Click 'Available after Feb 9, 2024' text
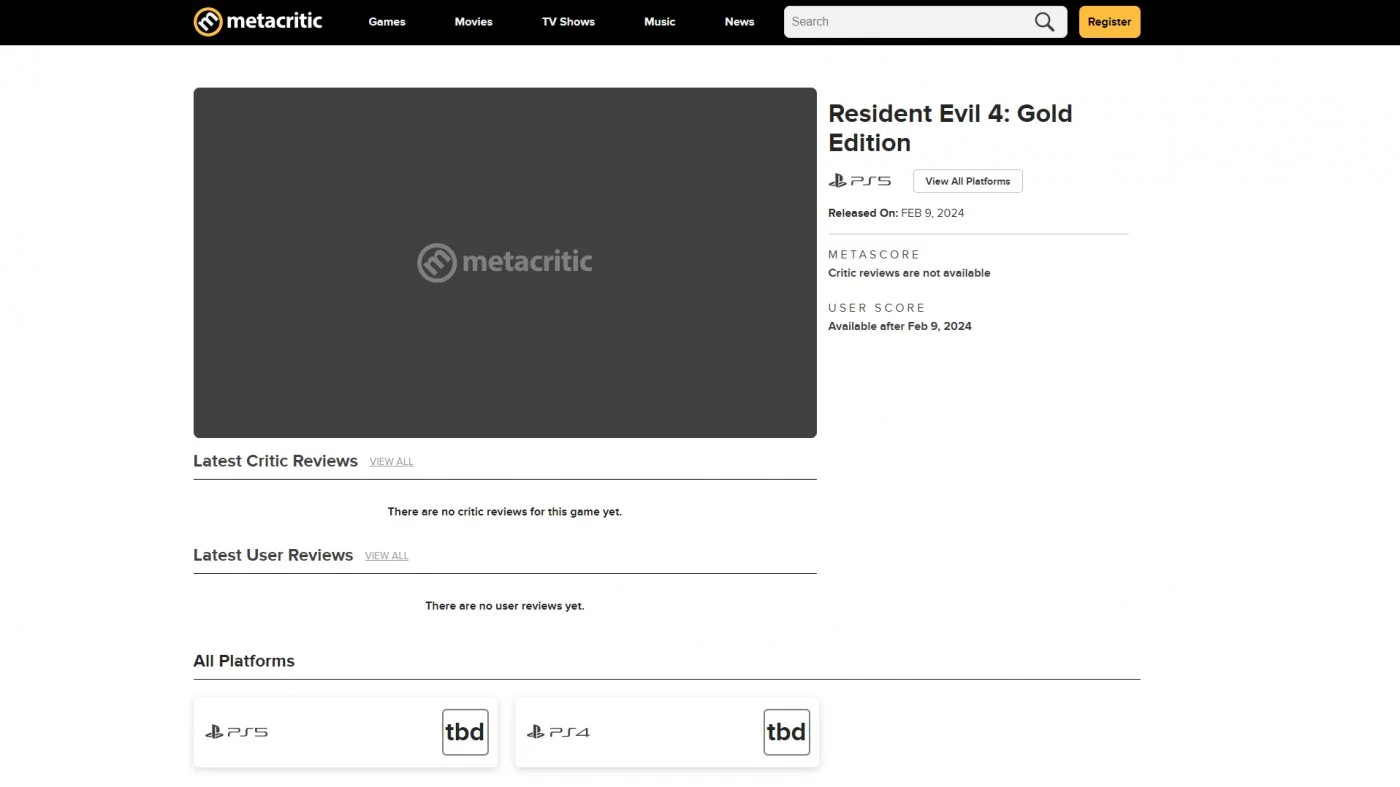Screen dimensions: 1400x787 [900, 326]
